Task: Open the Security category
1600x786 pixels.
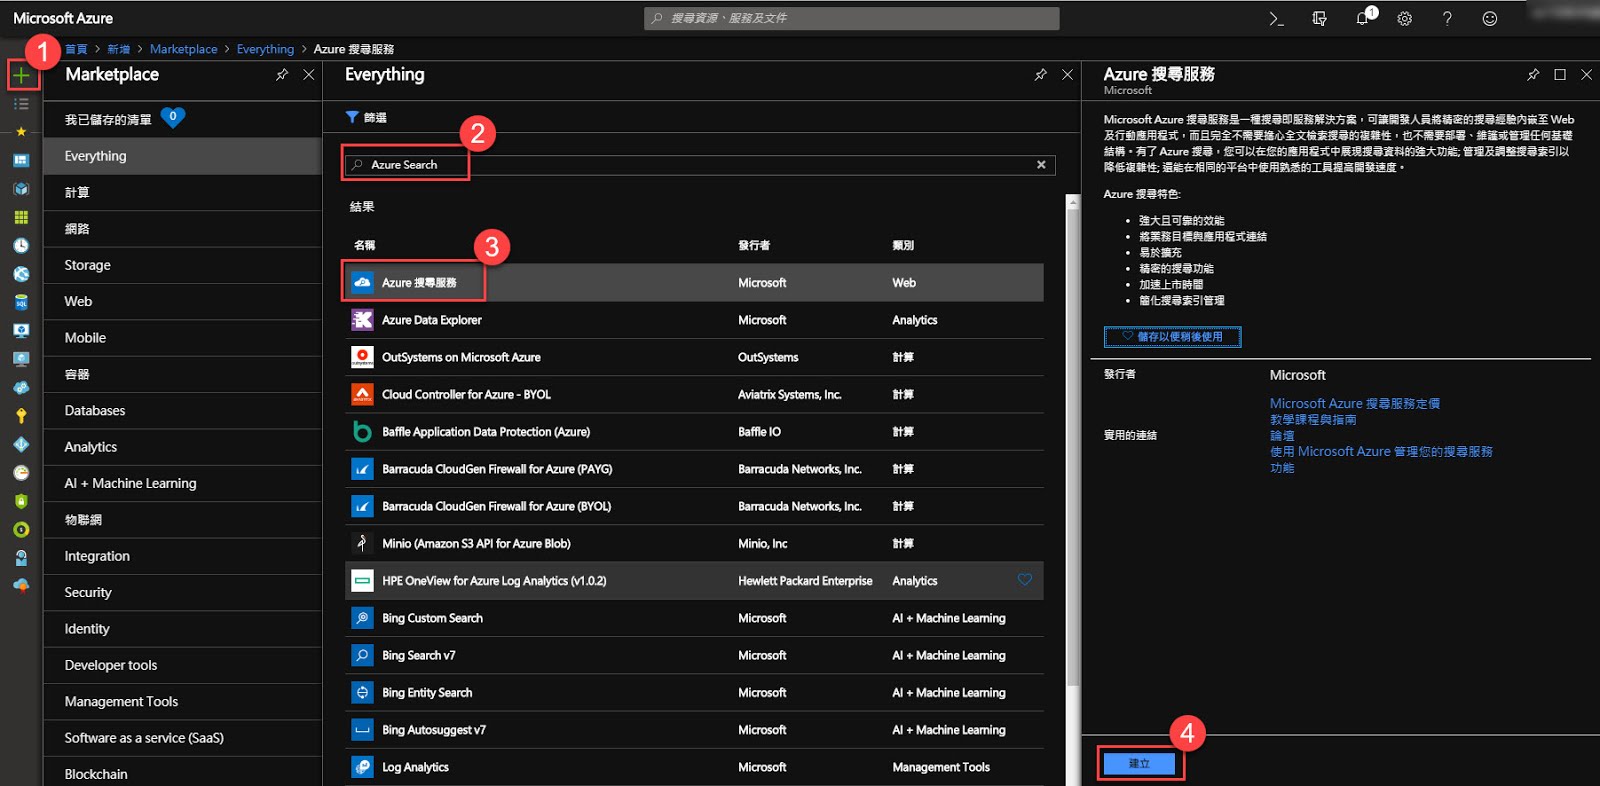Action: 182,593
